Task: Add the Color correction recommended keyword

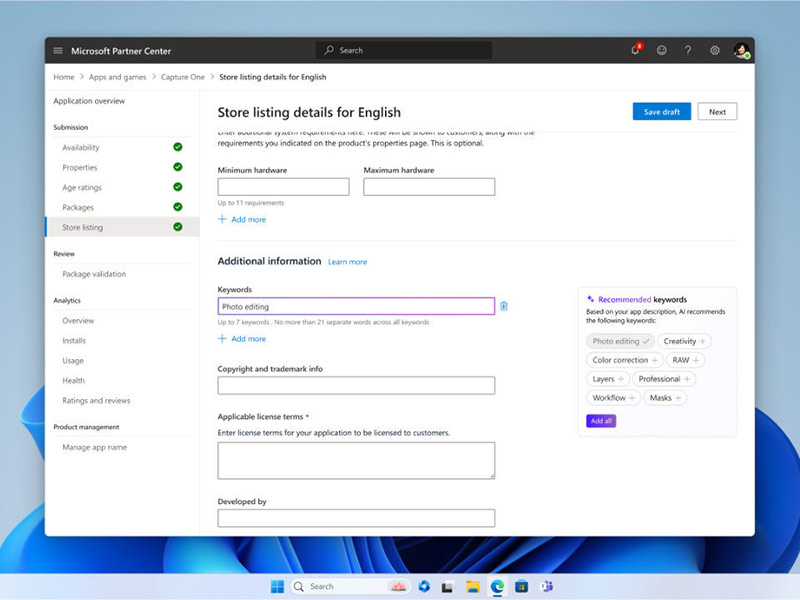Action: coord(625,360)
